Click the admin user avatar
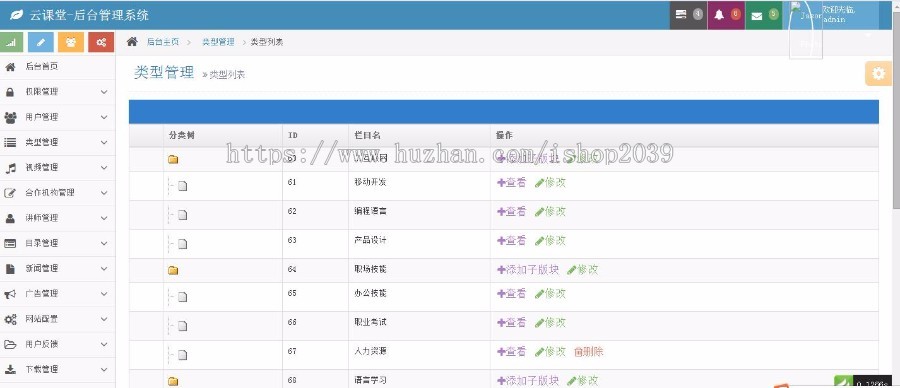Image resolution: width=900 pixels, height=388 pixels. (x=805, y=29)
